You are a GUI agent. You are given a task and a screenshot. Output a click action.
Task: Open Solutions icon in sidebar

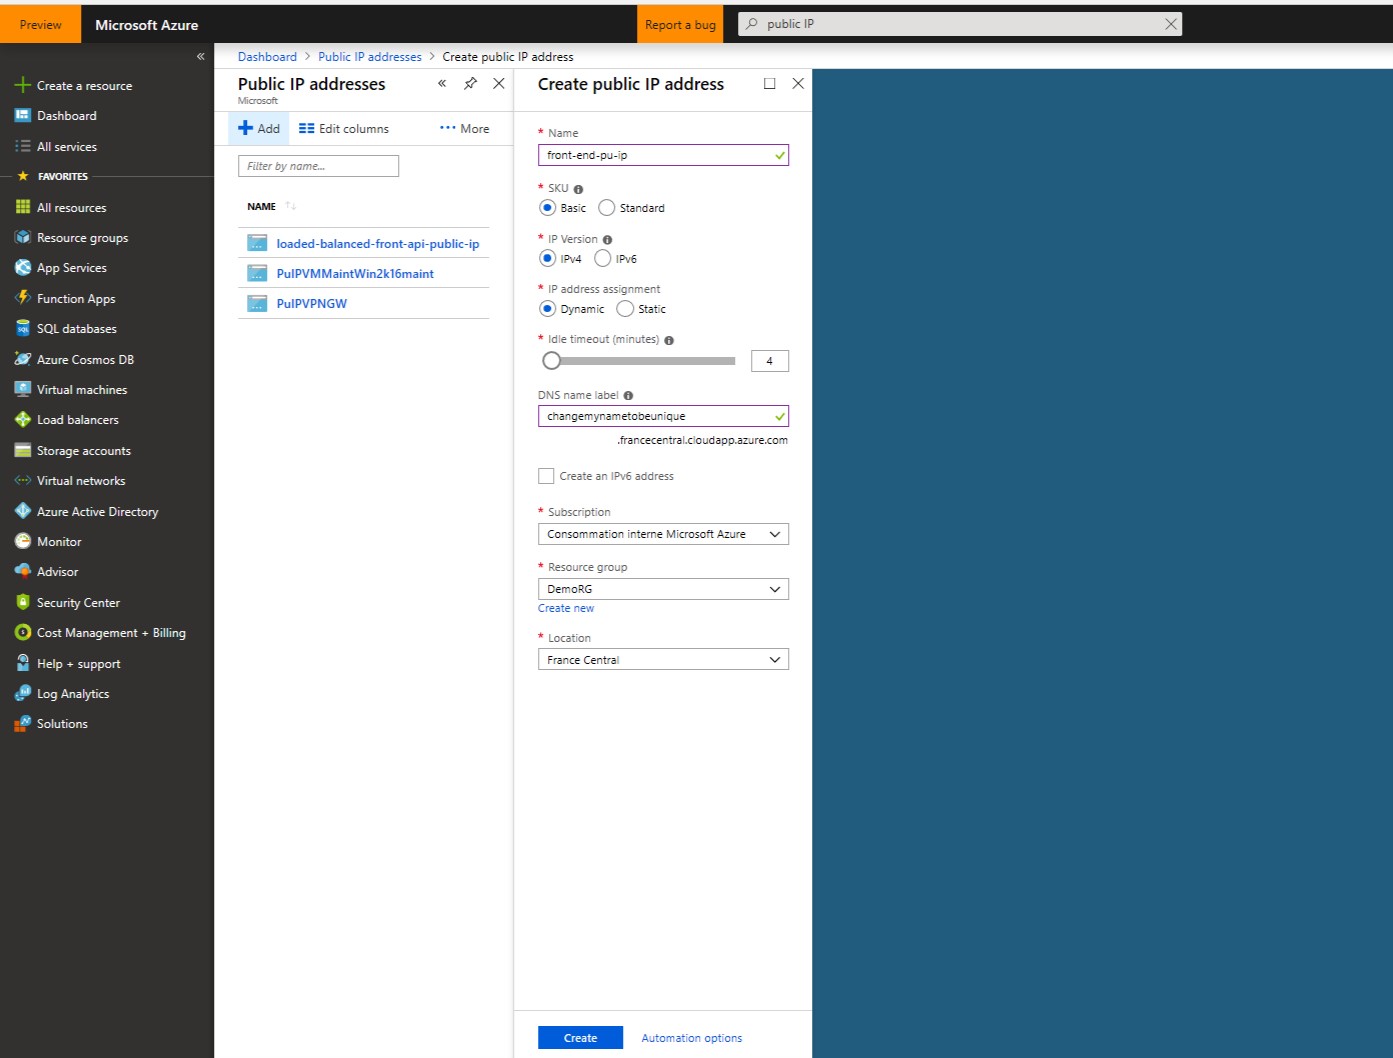click(23, 723)
